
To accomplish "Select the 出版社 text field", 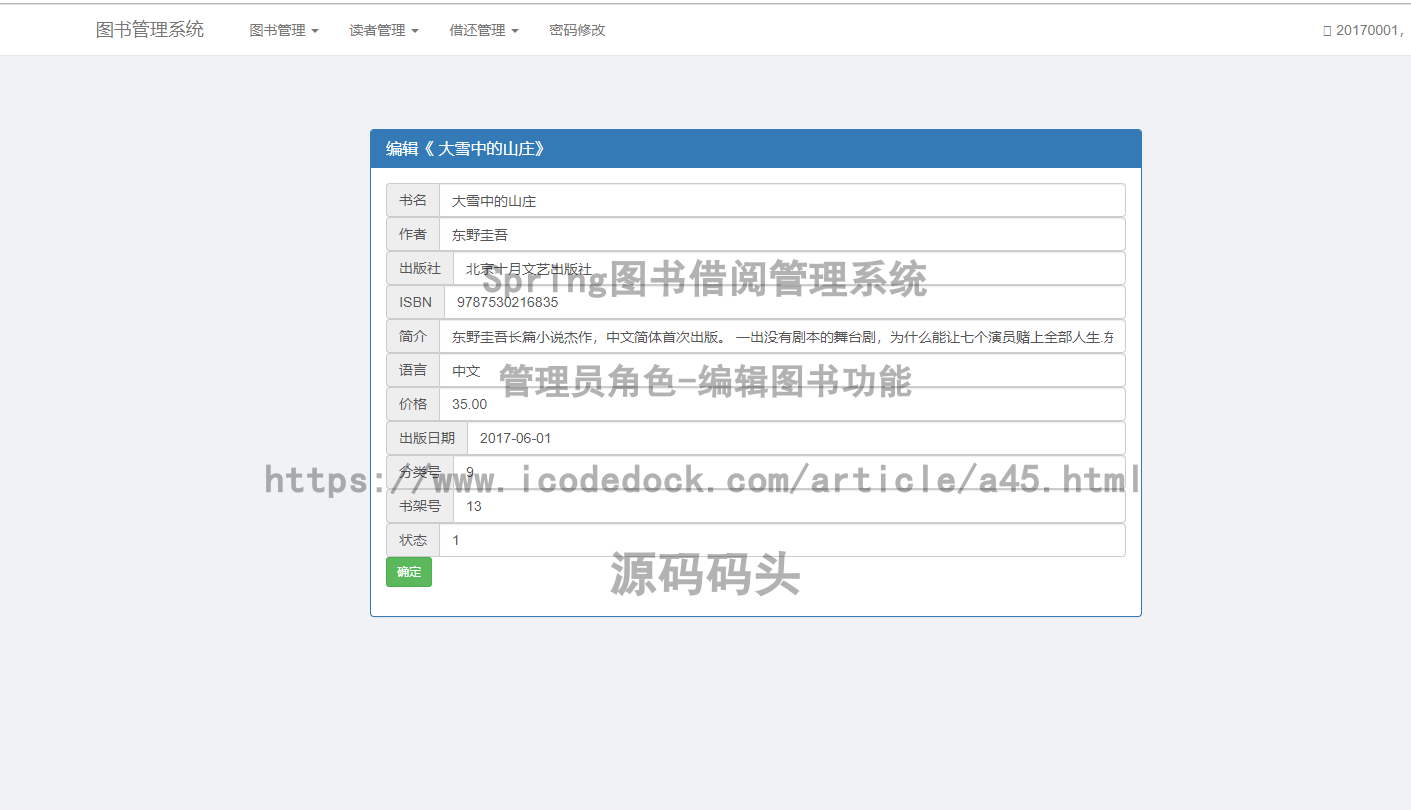I will pos(788,269).
